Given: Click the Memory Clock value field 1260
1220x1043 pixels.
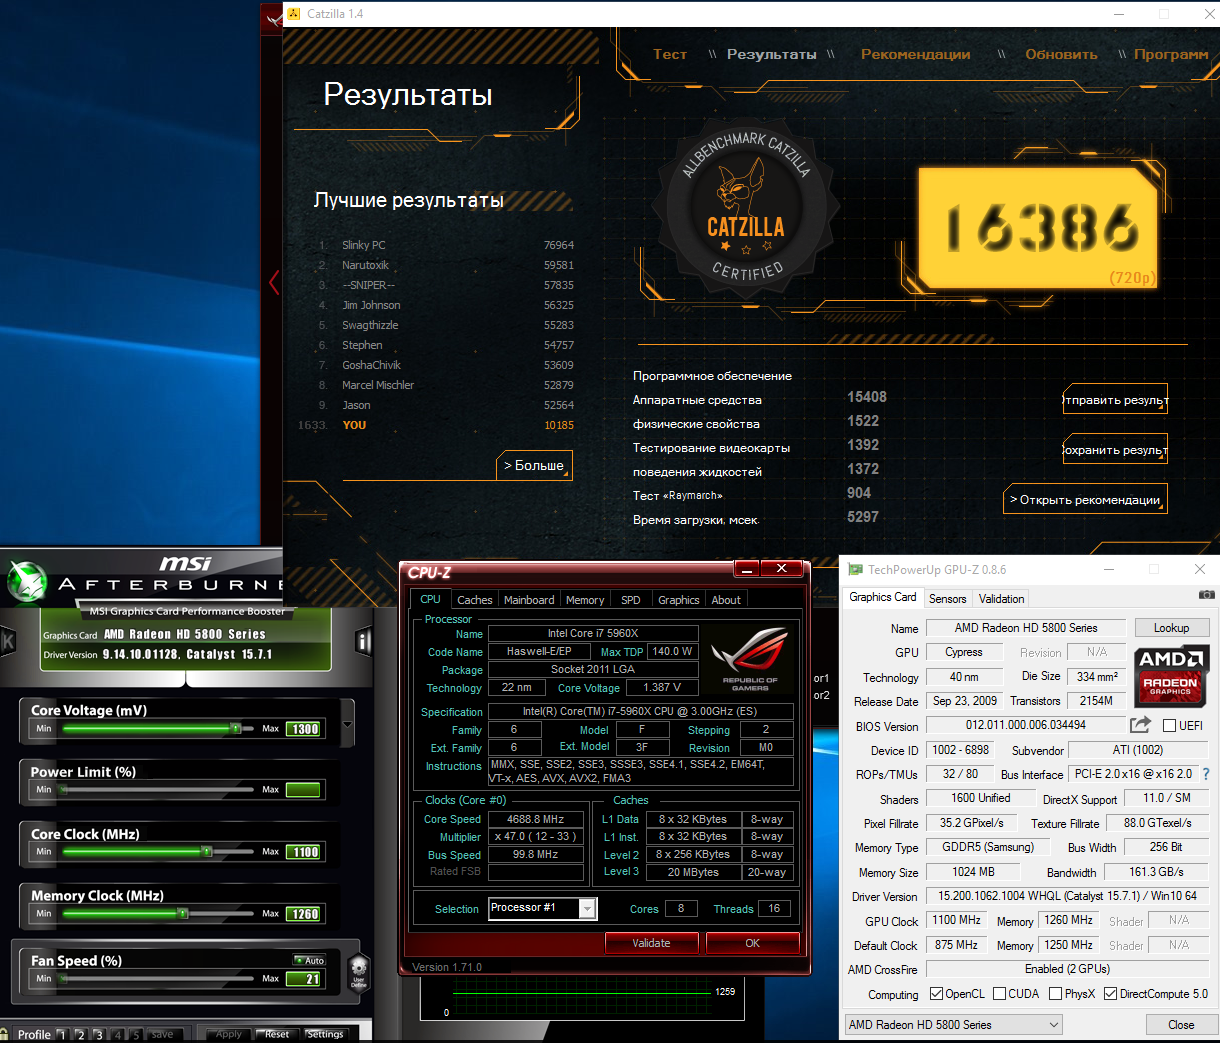Looking at the screenshot, I should tap(304, 914).
